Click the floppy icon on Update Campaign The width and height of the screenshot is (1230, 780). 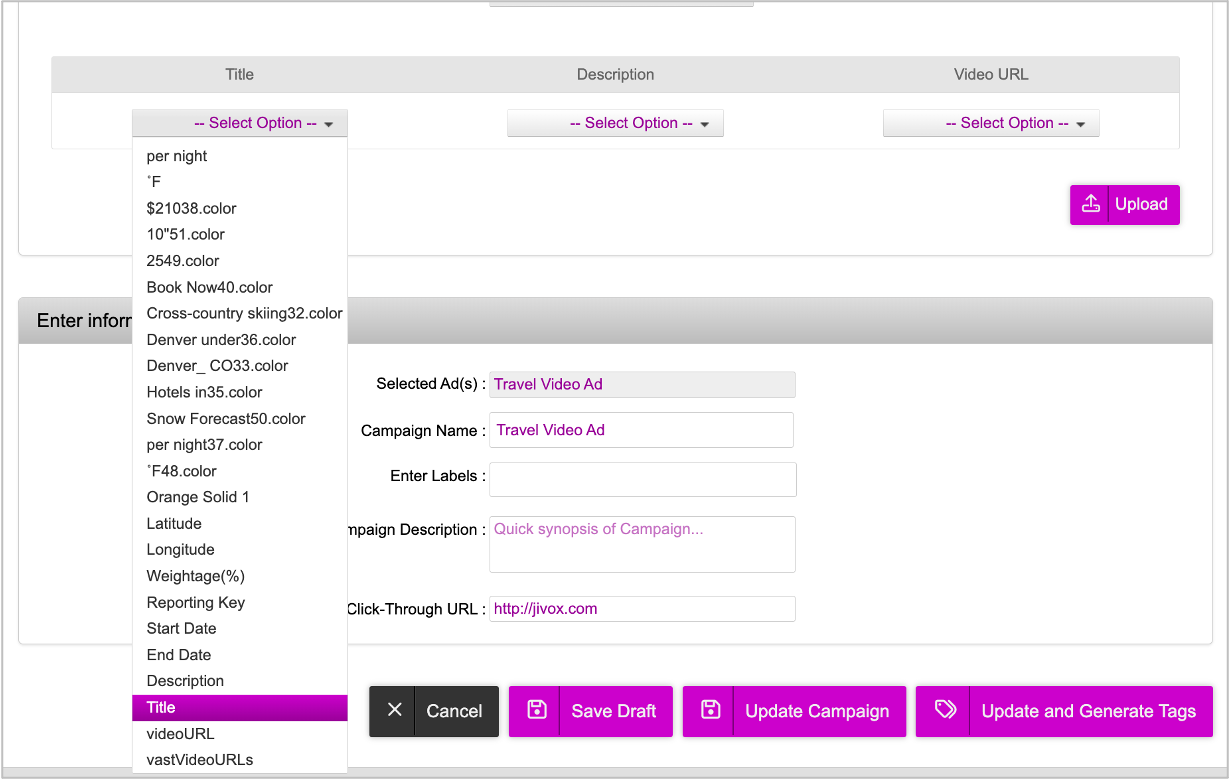[710, 710]
